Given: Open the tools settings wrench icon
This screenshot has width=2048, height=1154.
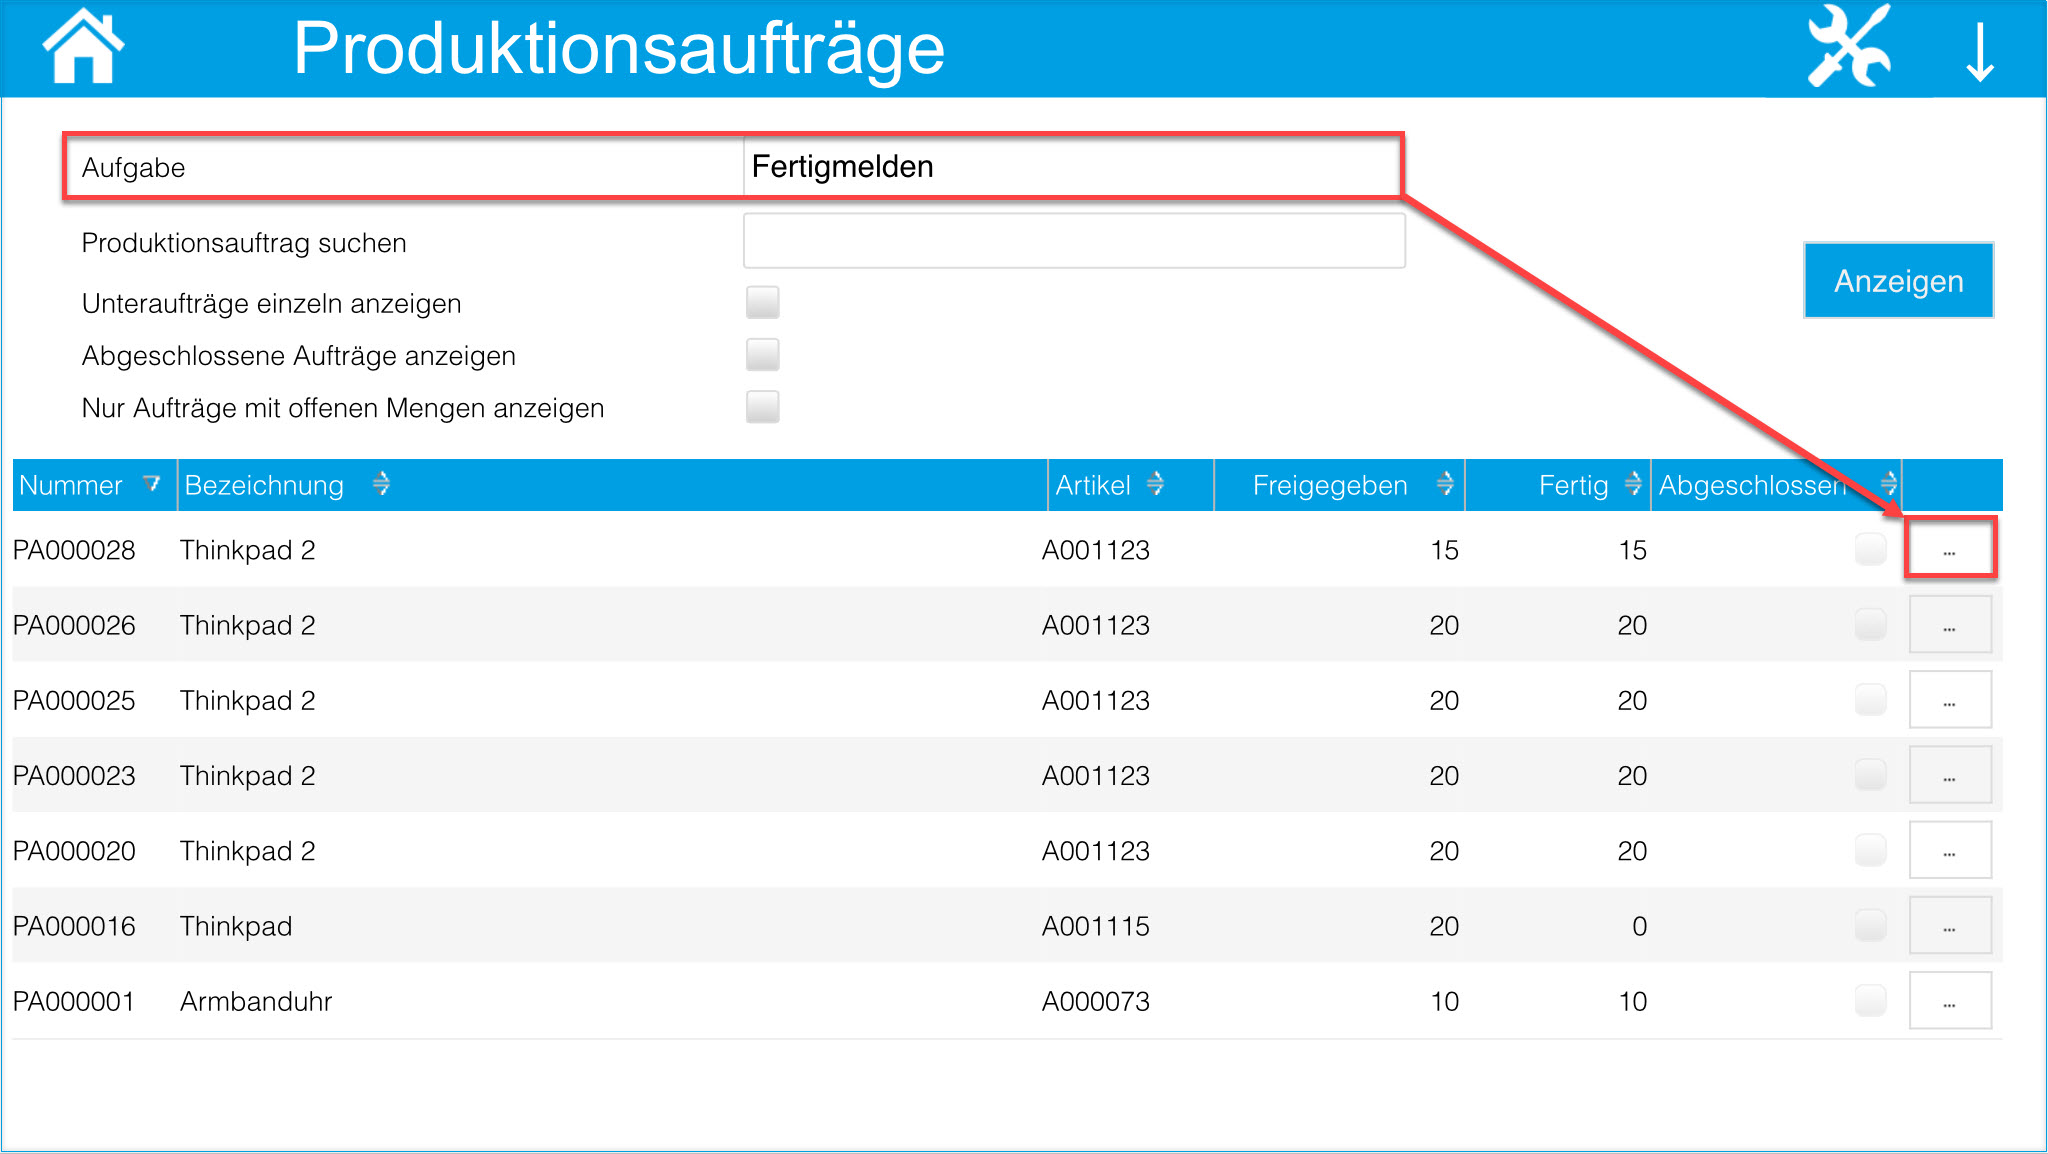Looking at the screenshot, I should pyautogui.click(x=1849, y=47).
